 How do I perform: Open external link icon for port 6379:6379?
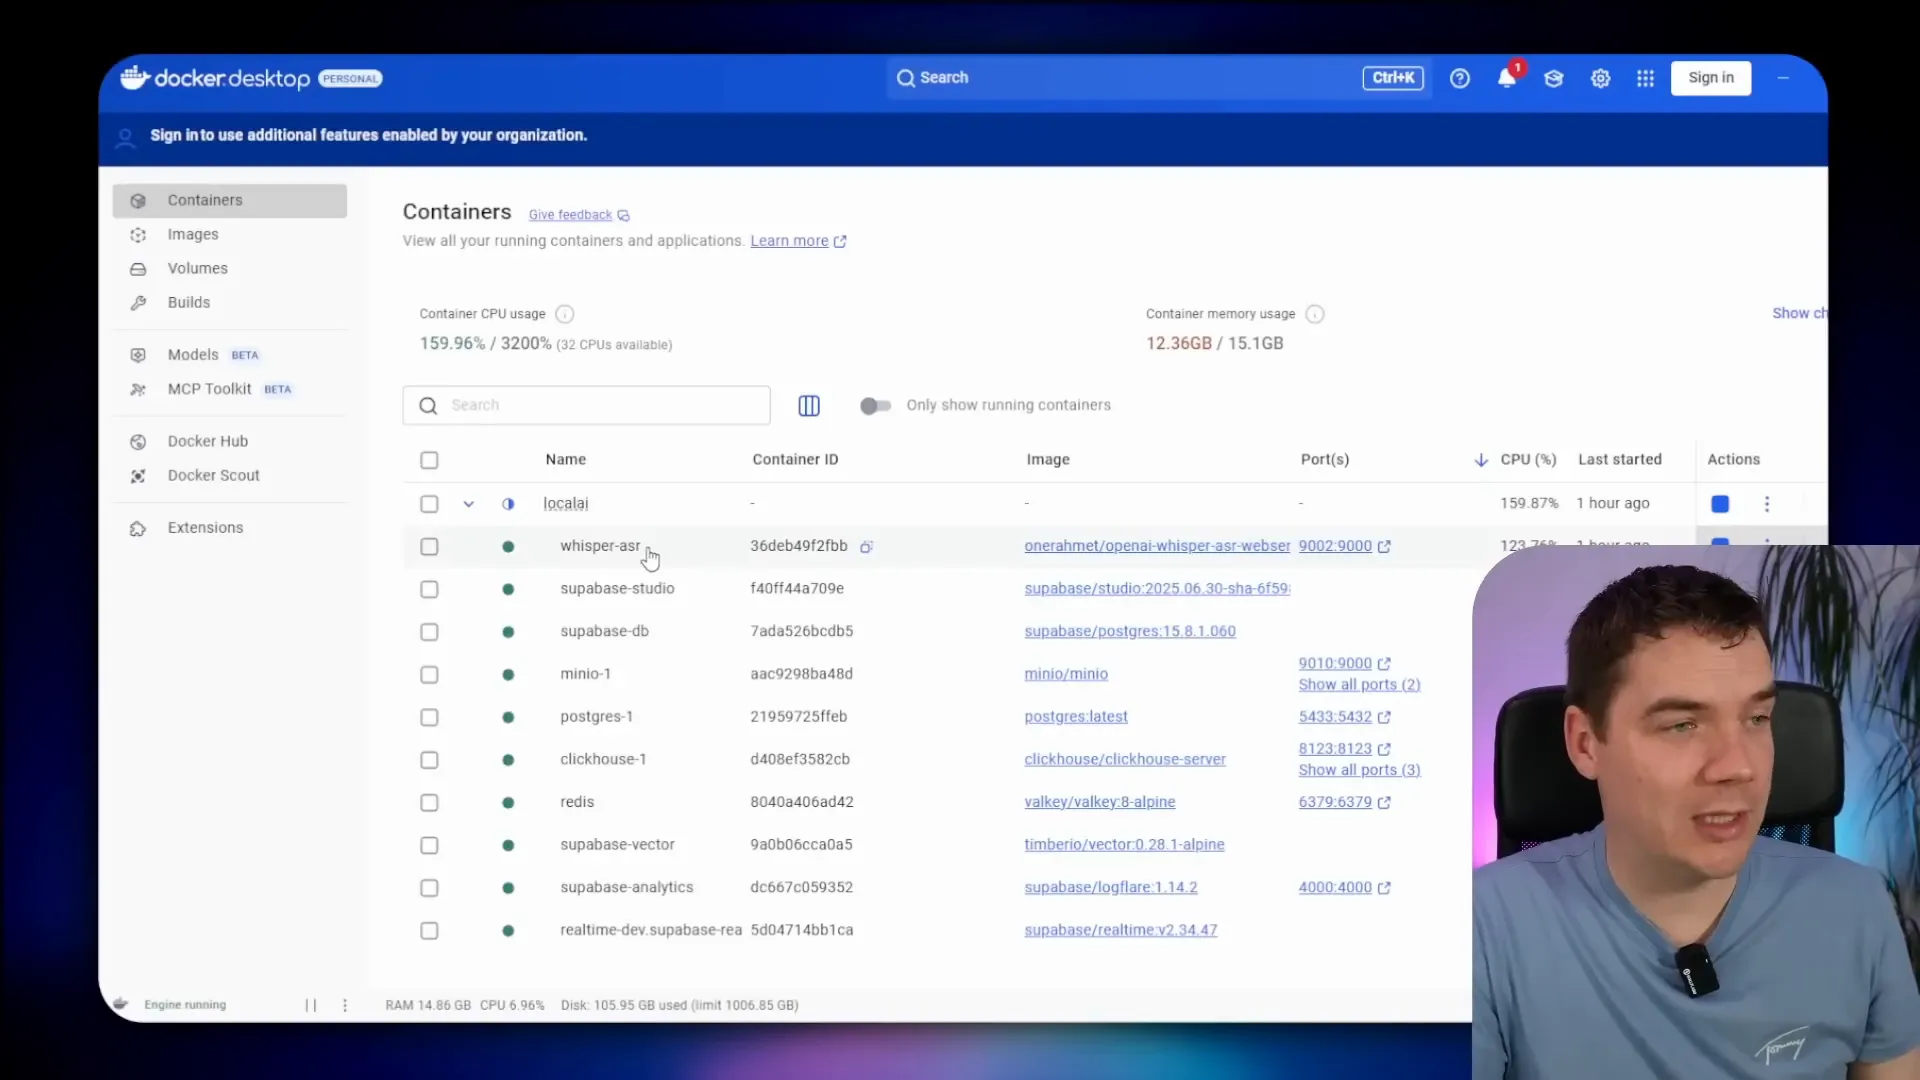coord(1384,802)
